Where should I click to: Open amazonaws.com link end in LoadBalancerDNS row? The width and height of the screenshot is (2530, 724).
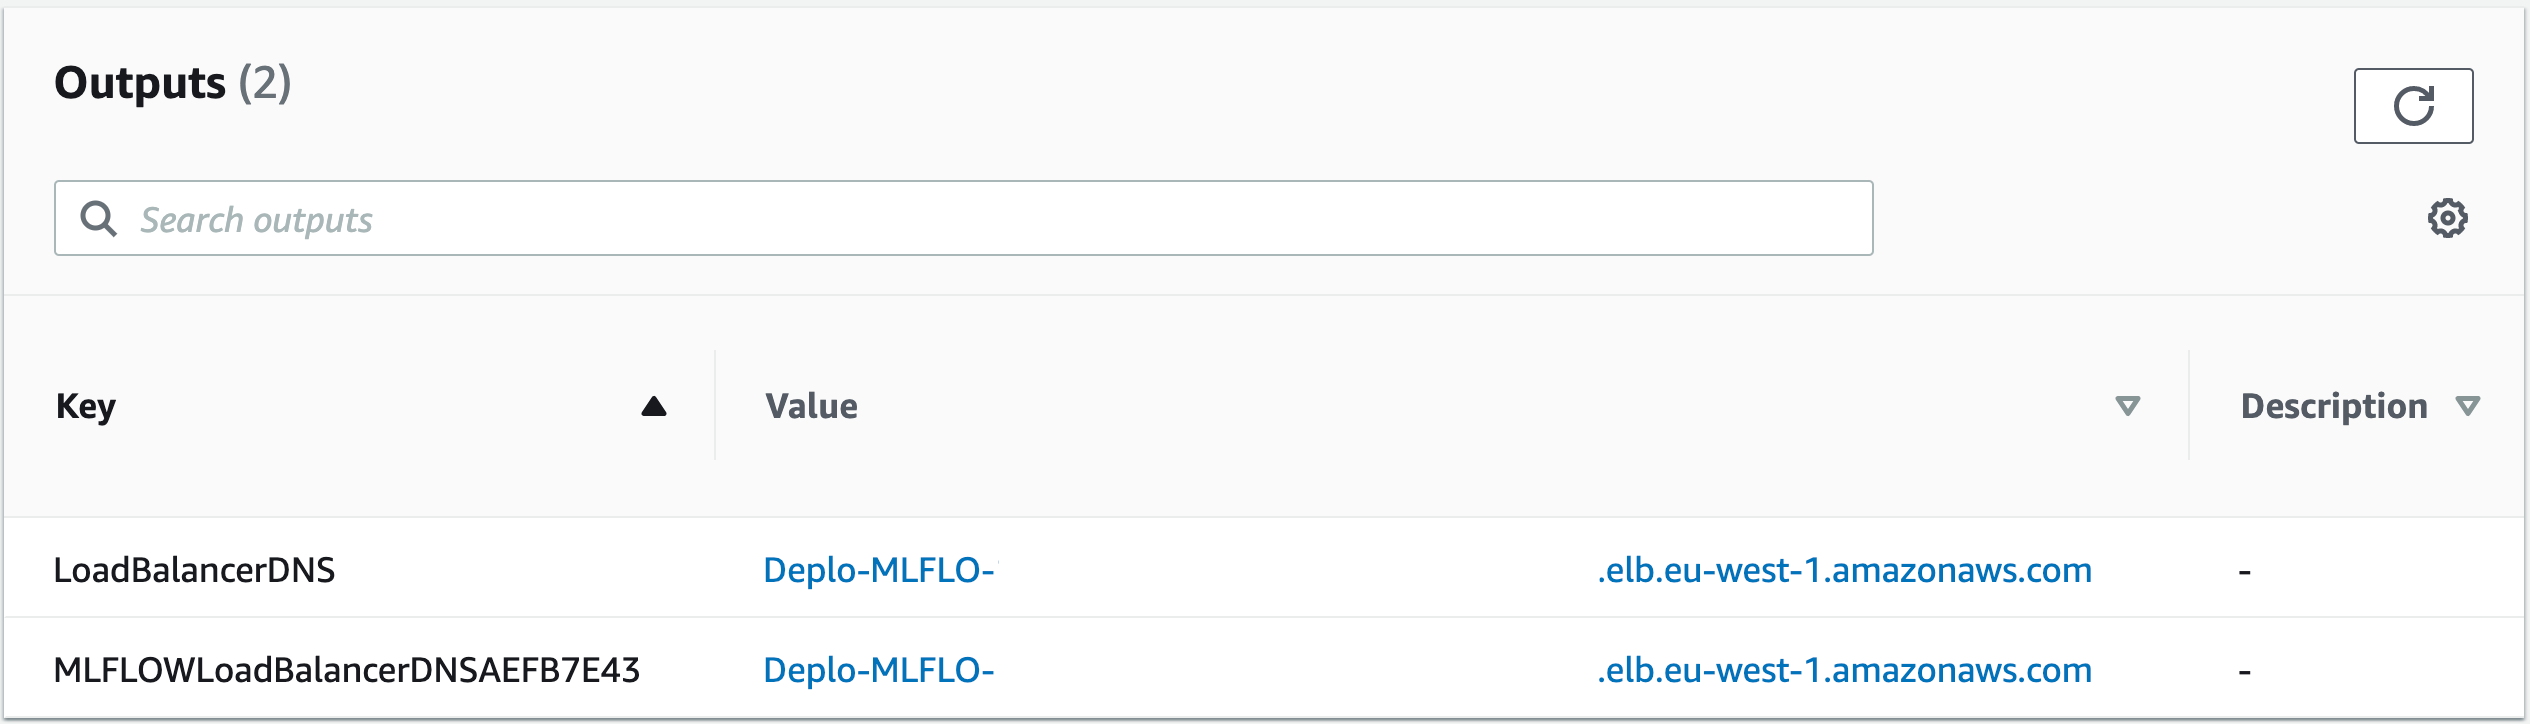pos(1844,570)
